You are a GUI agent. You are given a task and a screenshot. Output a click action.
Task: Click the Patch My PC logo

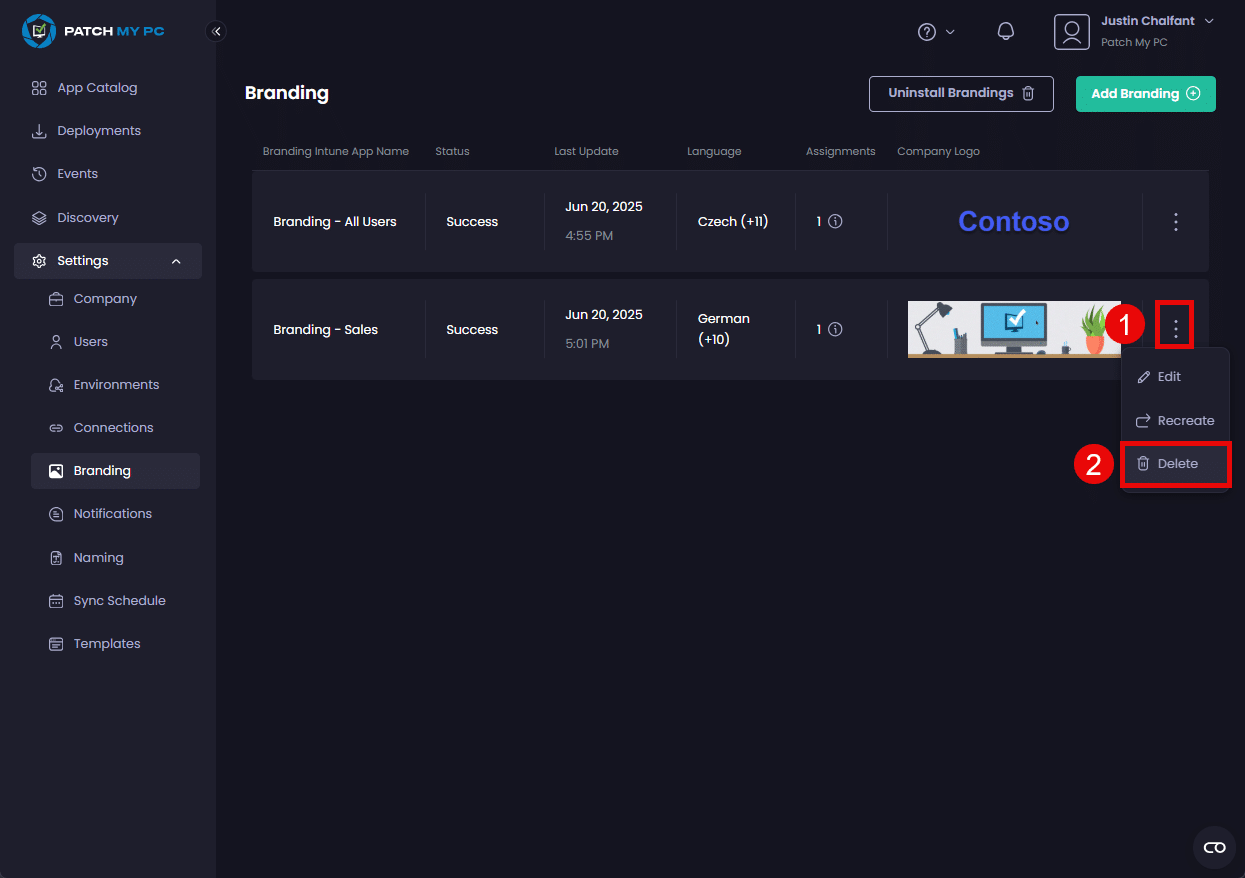tap(93, 31)
